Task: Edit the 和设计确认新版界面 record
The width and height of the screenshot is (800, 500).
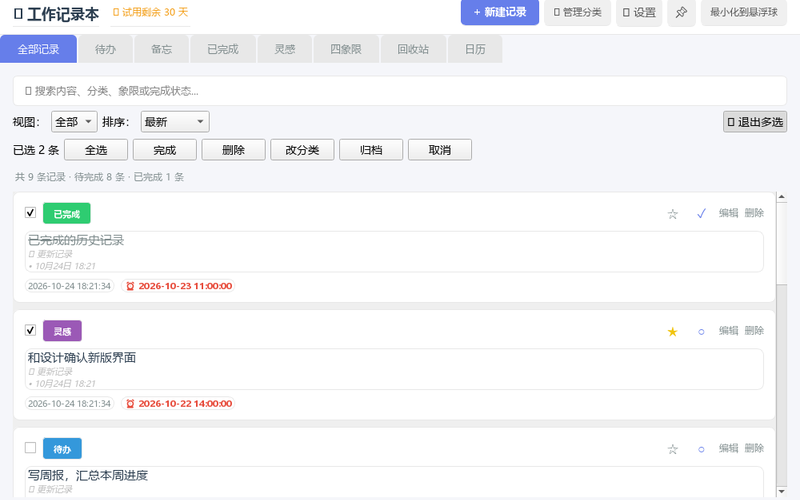Action: (x=729, y=331)
